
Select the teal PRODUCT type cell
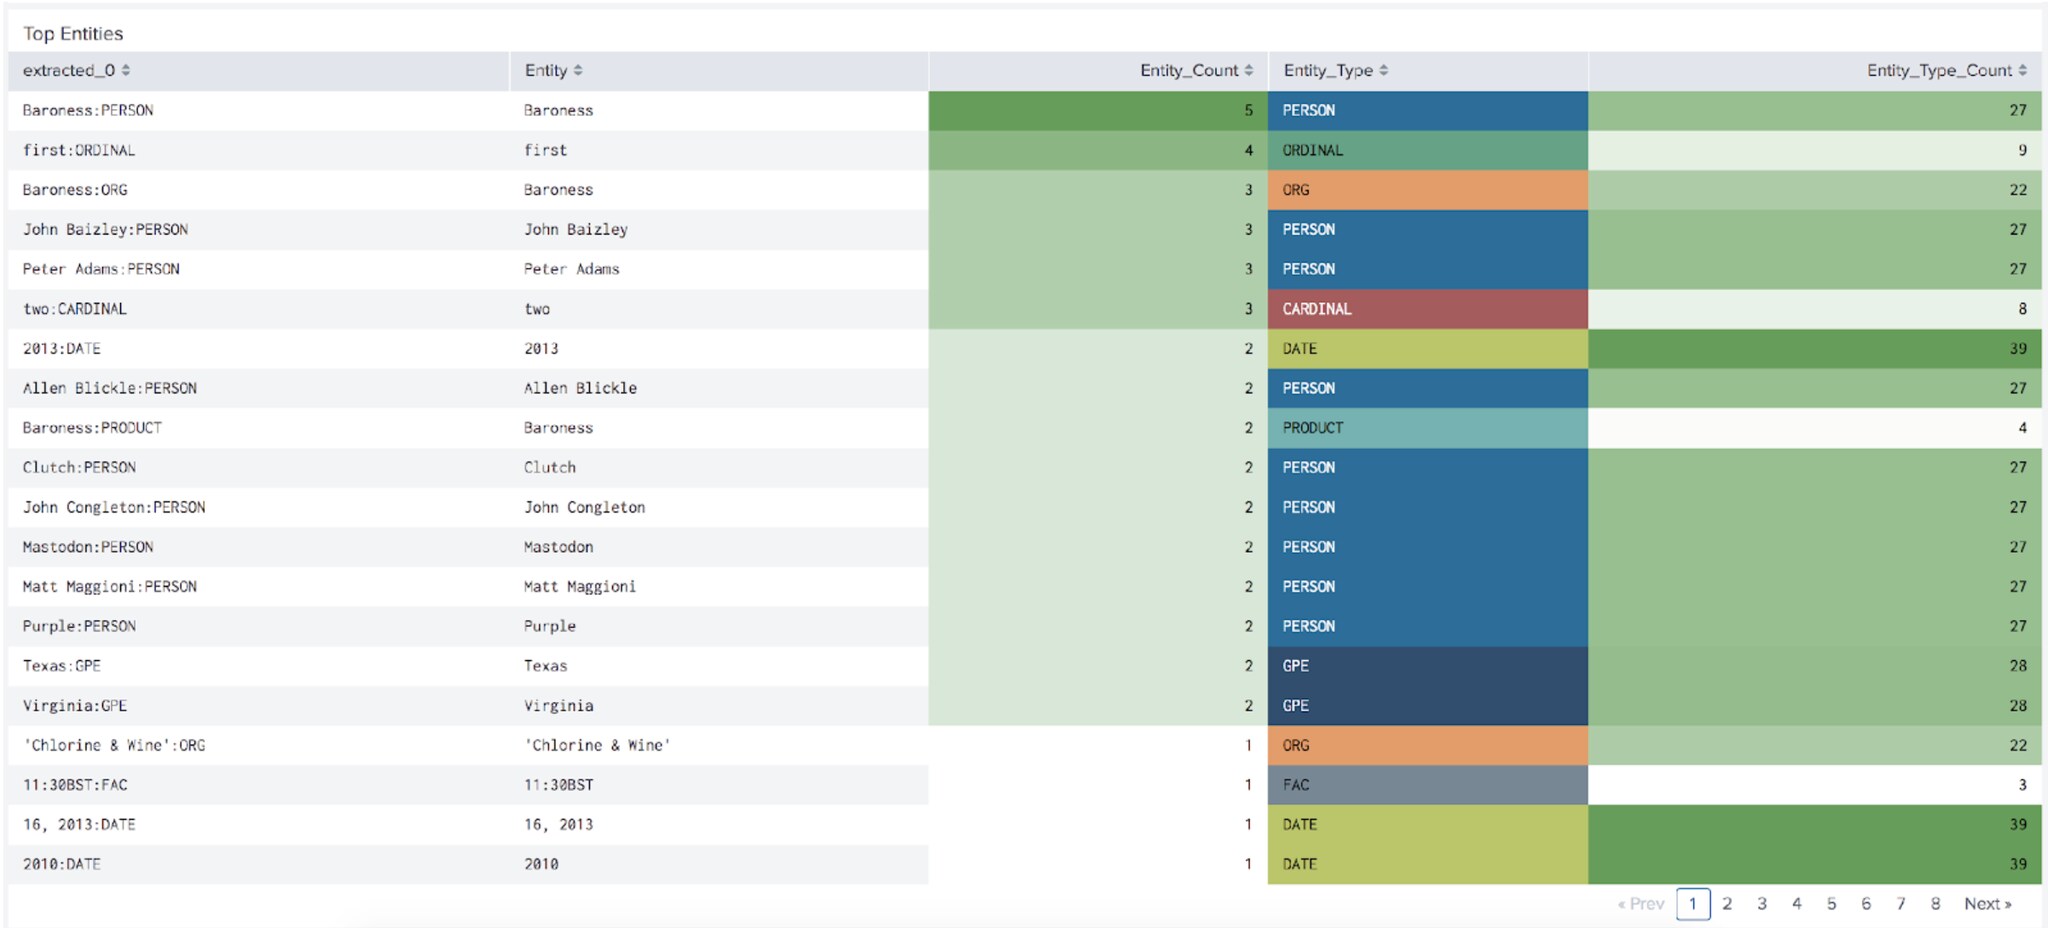[1427, 428]
